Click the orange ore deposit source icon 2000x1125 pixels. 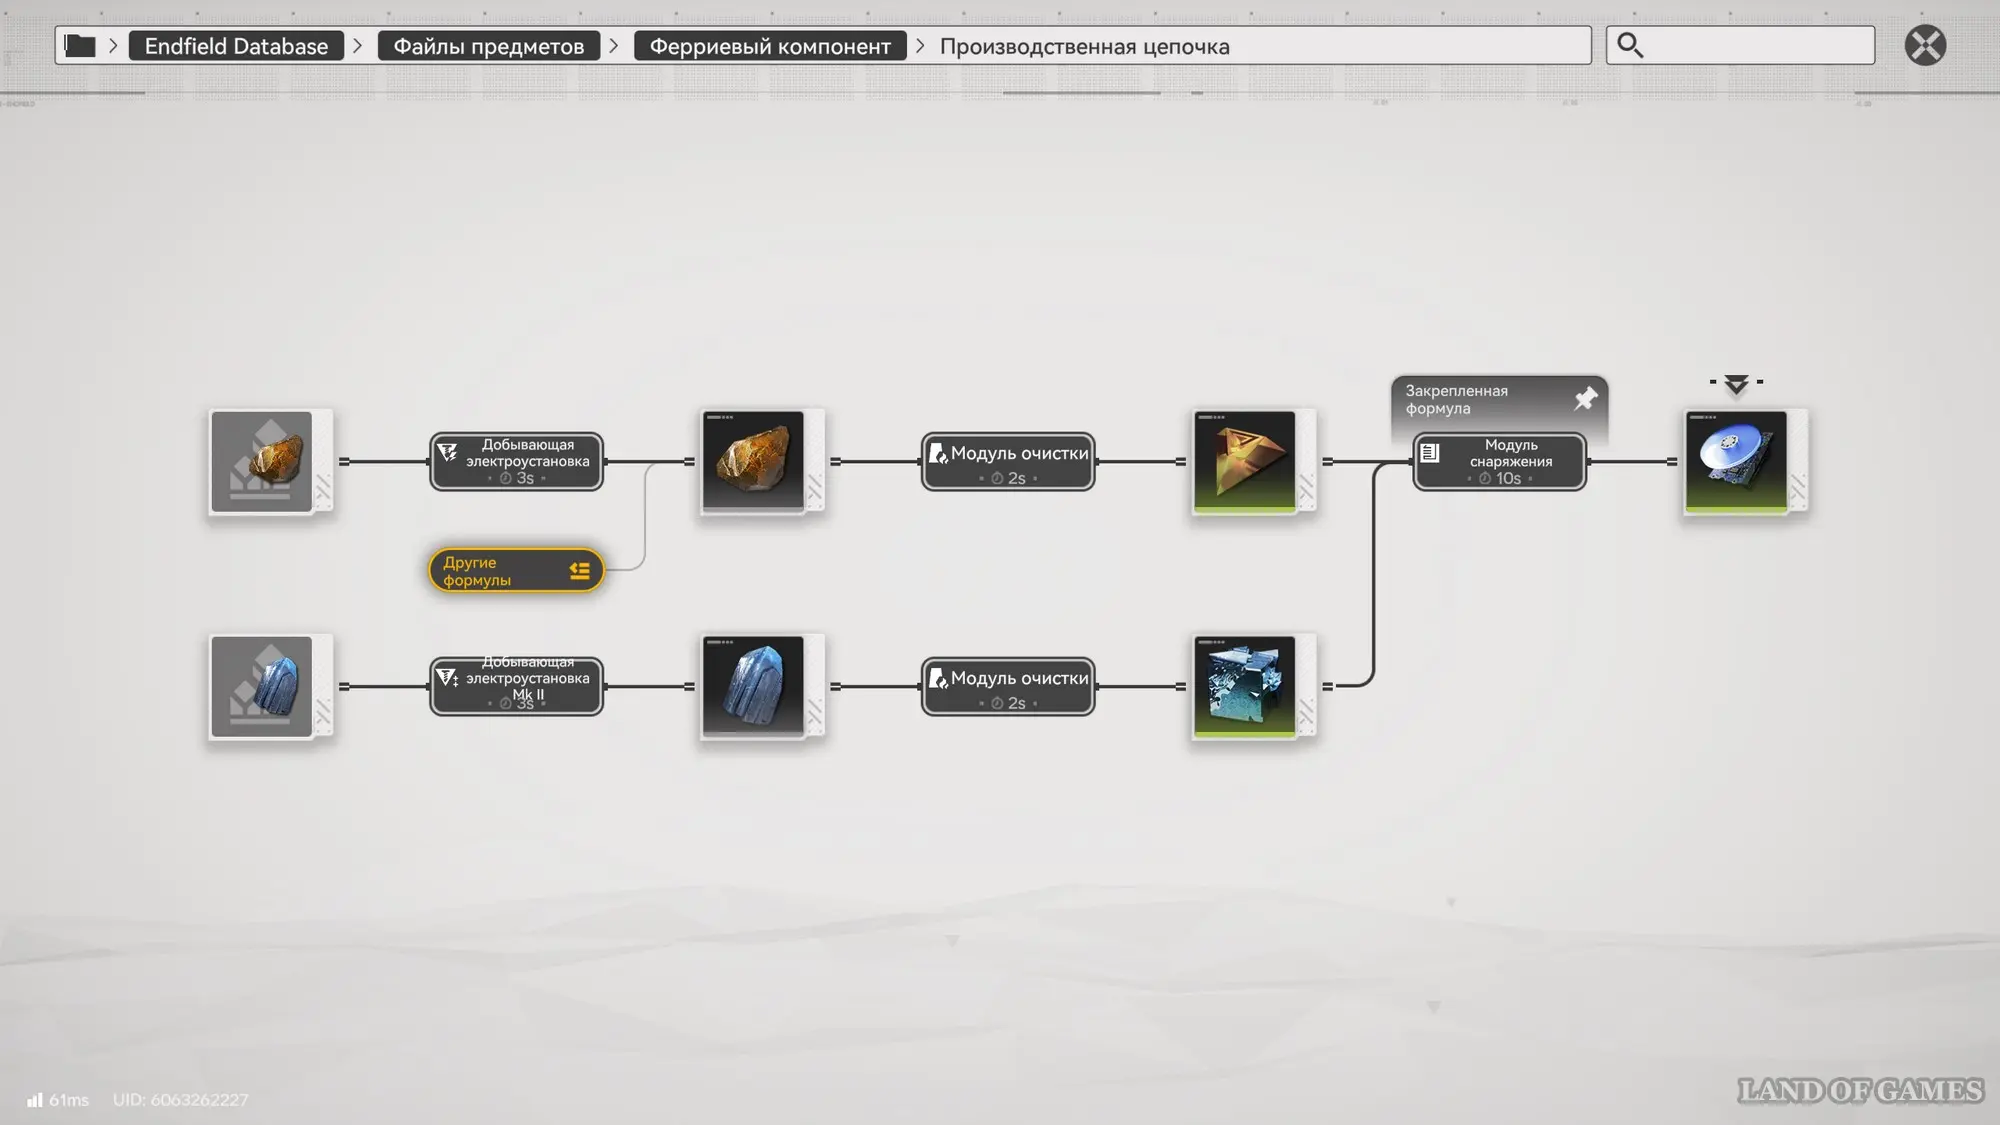point(262,461)
